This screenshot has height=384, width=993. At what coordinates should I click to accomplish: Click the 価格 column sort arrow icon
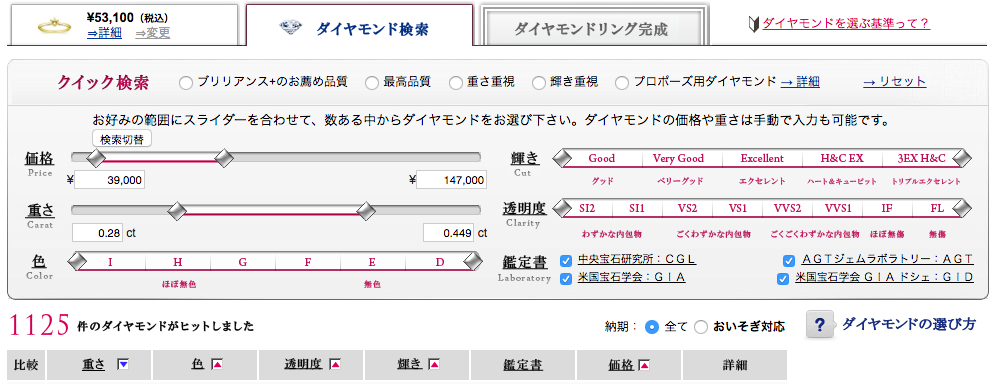point(643,364)
